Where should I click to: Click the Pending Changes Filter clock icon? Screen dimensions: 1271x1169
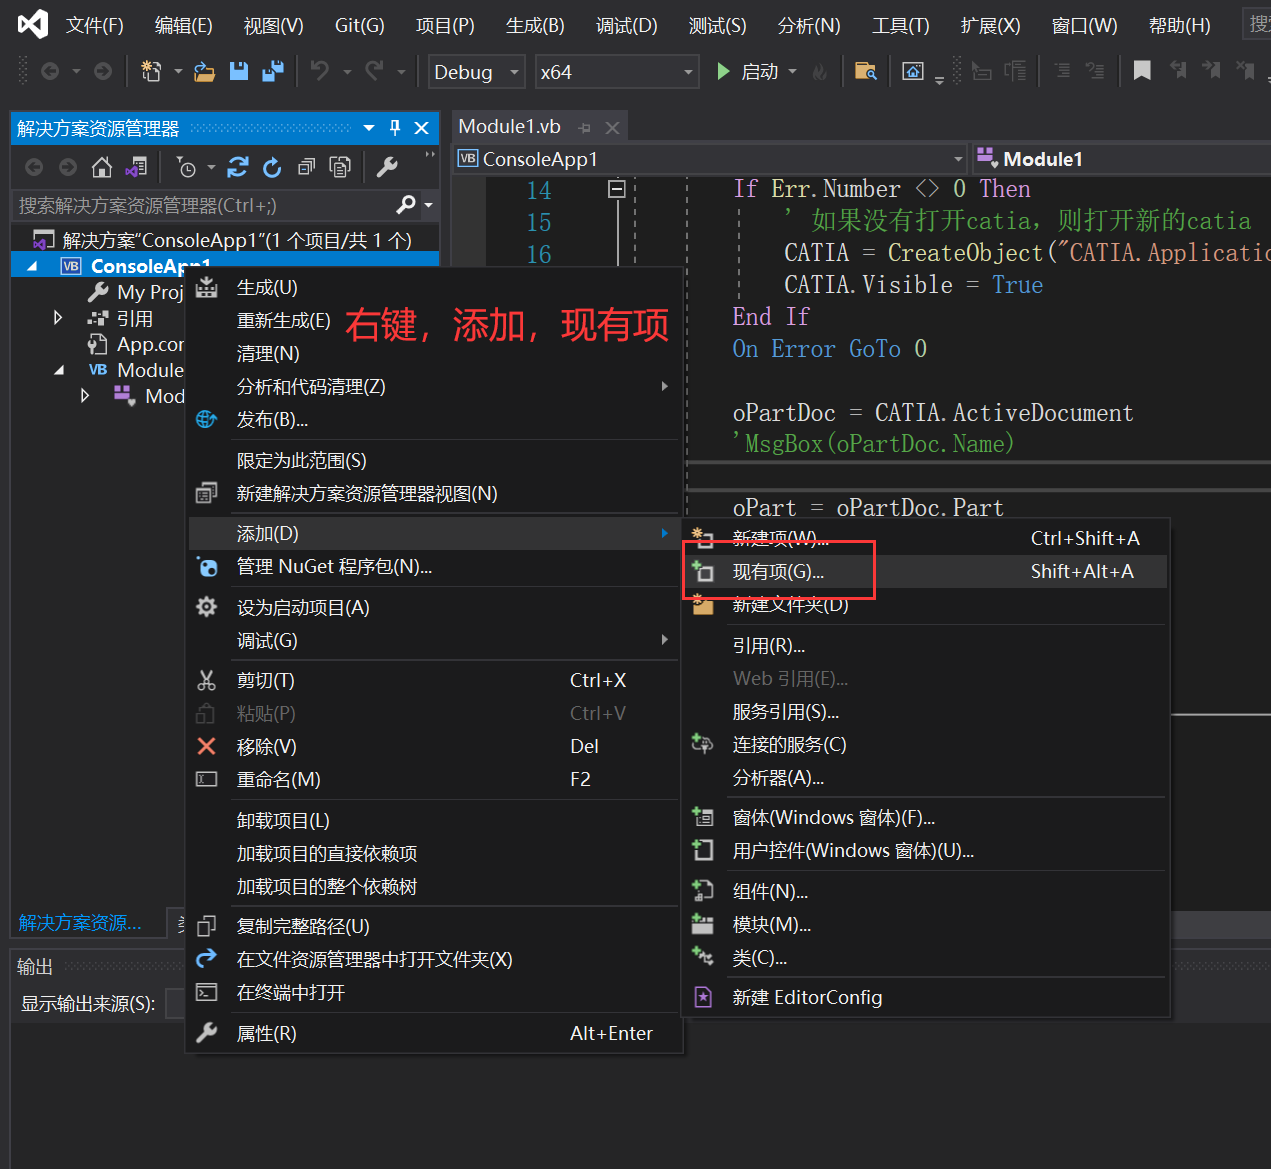click(x=186, y=167)
